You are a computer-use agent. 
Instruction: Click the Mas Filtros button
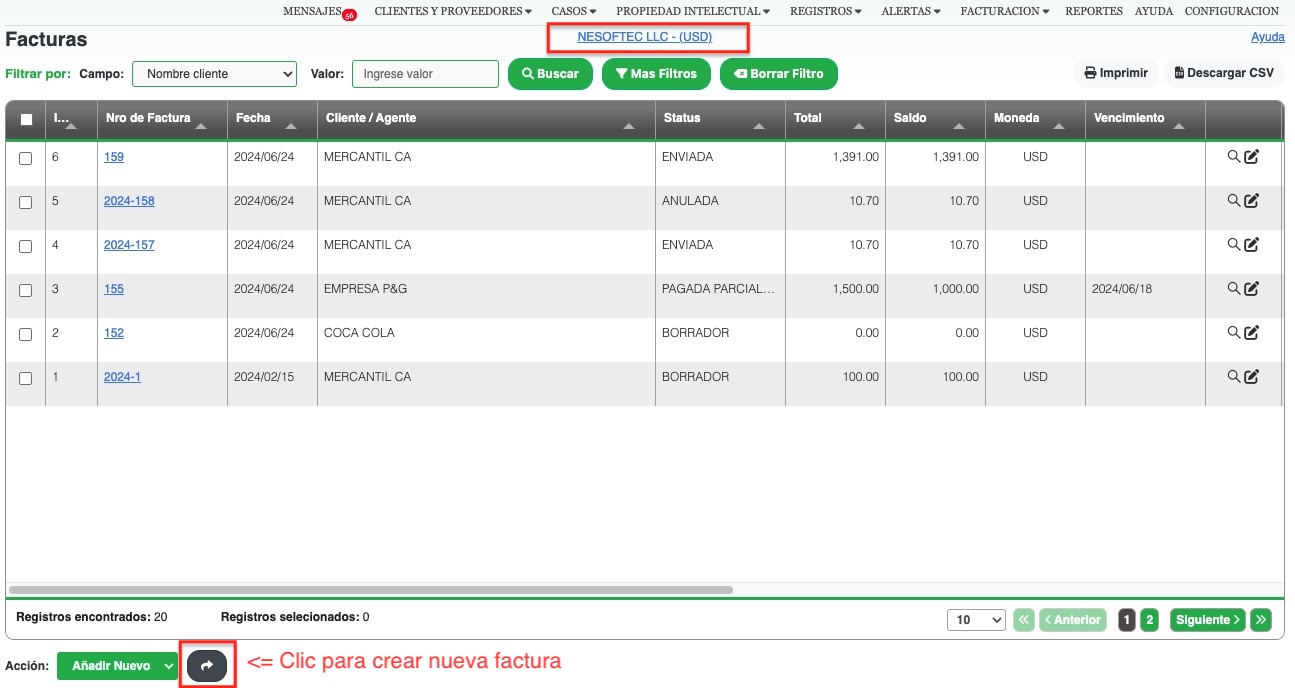click(656, 73)
